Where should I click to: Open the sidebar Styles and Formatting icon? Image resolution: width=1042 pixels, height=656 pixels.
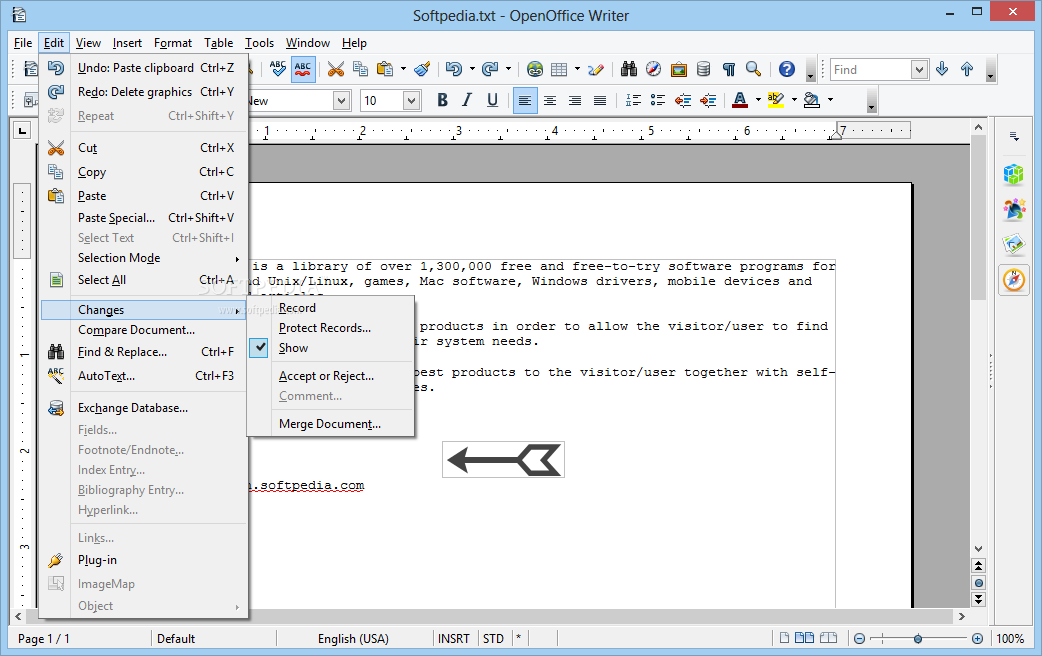click(x=1013, y=210)
